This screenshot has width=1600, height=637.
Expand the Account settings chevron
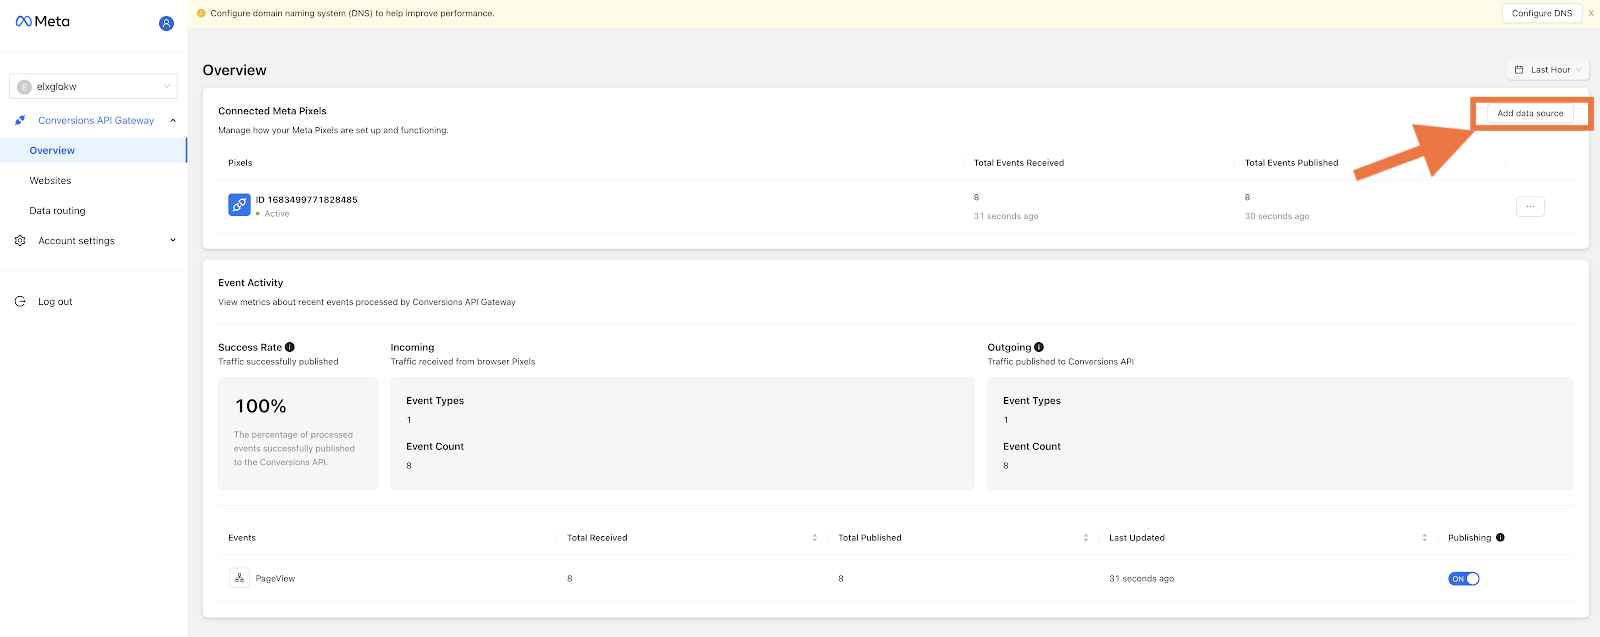(173, 240)
